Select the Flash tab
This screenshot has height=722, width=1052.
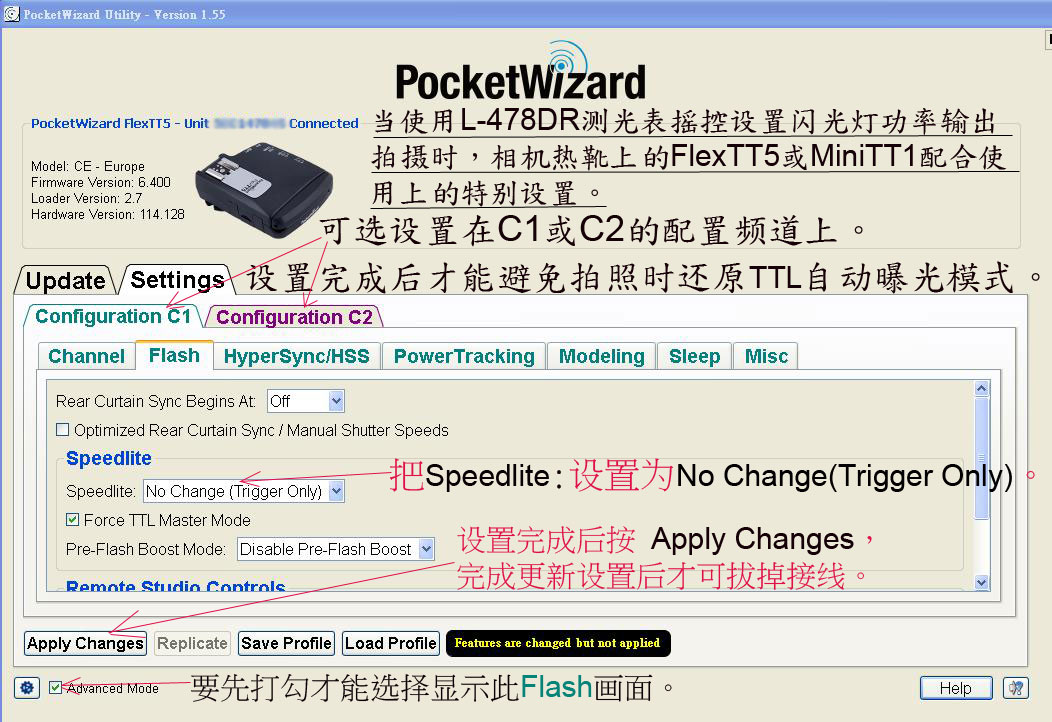[x=174, y=355]
